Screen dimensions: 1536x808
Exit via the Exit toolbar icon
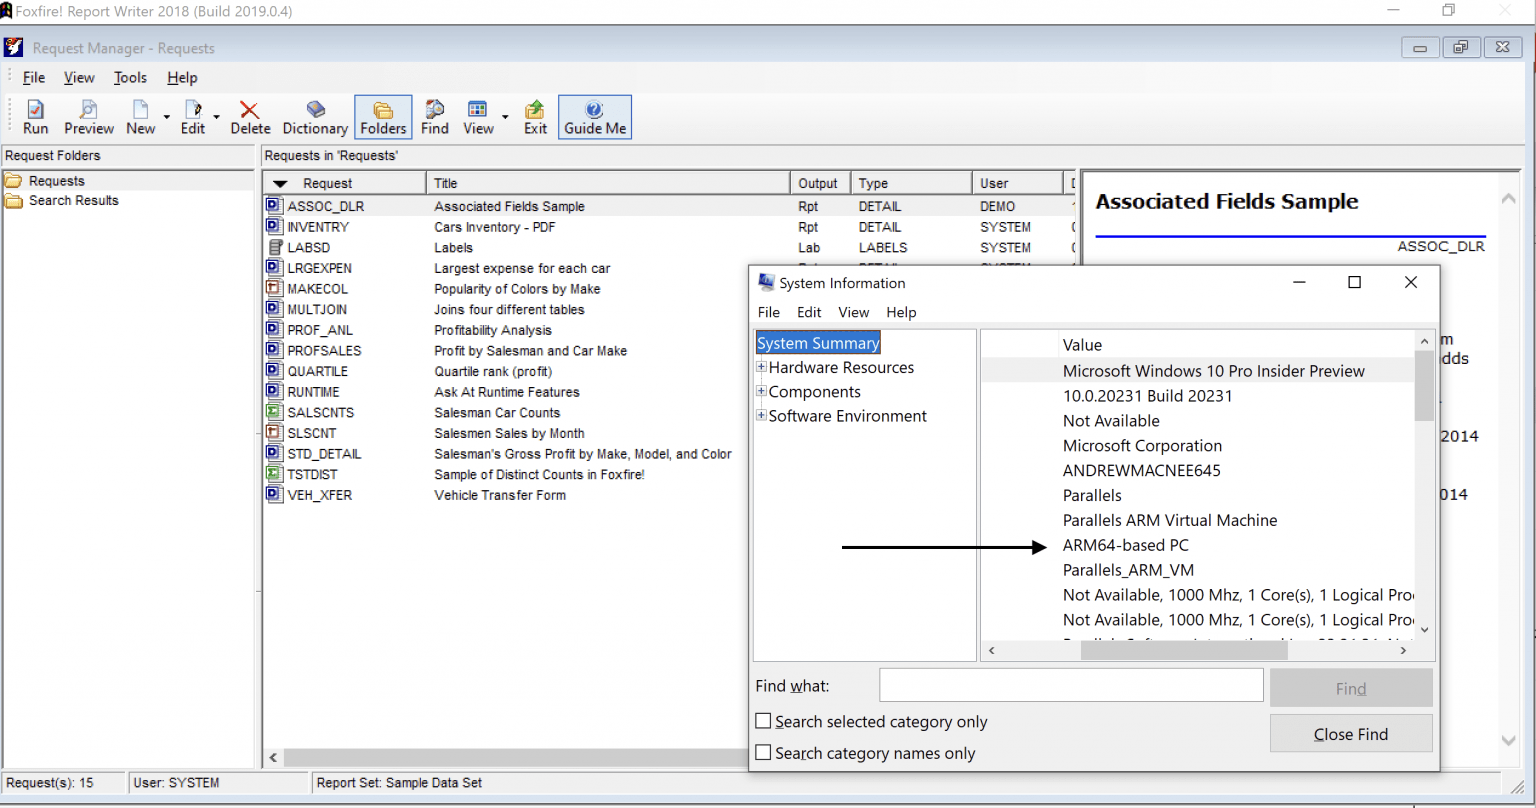[534, 117]
